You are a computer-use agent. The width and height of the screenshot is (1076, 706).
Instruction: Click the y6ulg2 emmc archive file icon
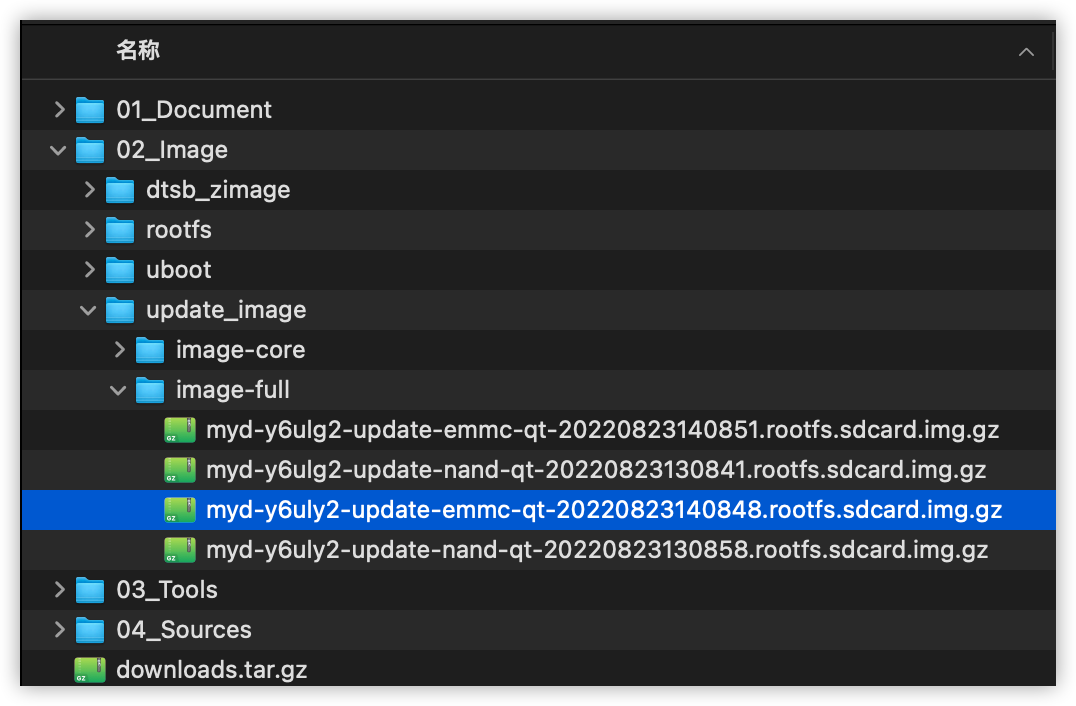point(180,430)
